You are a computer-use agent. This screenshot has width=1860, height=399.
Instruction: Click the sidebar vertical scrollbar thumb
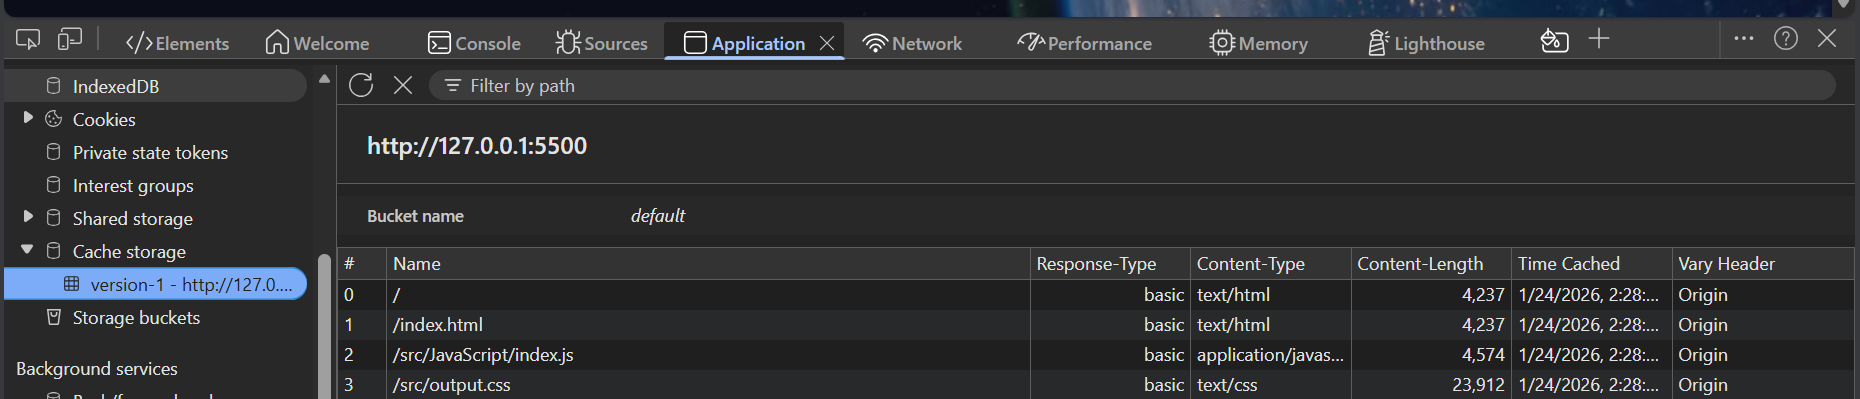(x=324, y=326)
